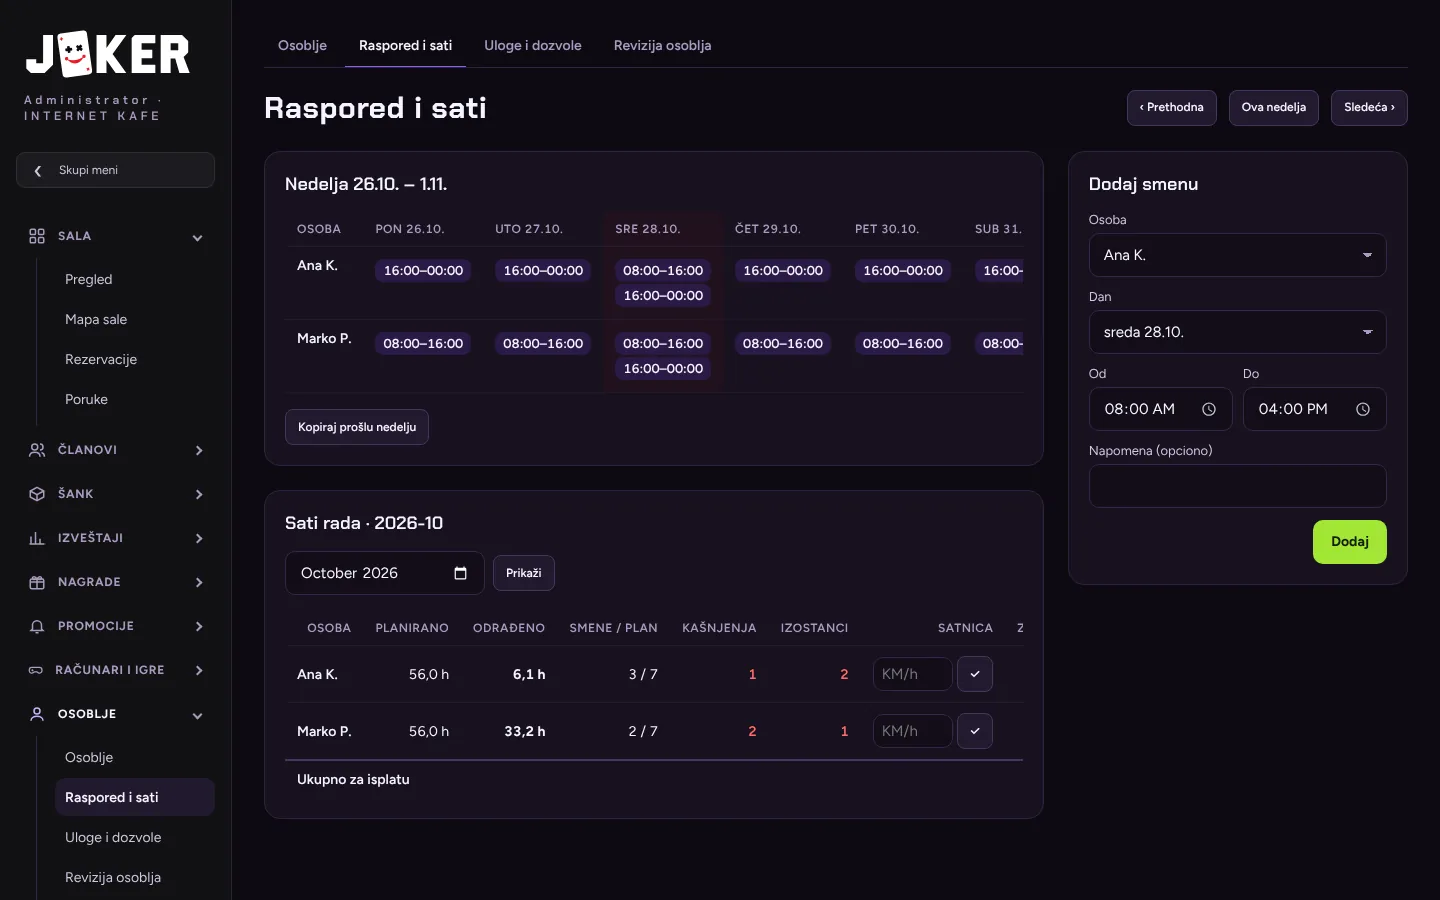
Task: Open Mapa sale in sidebar
Action: tap(96, 320)
